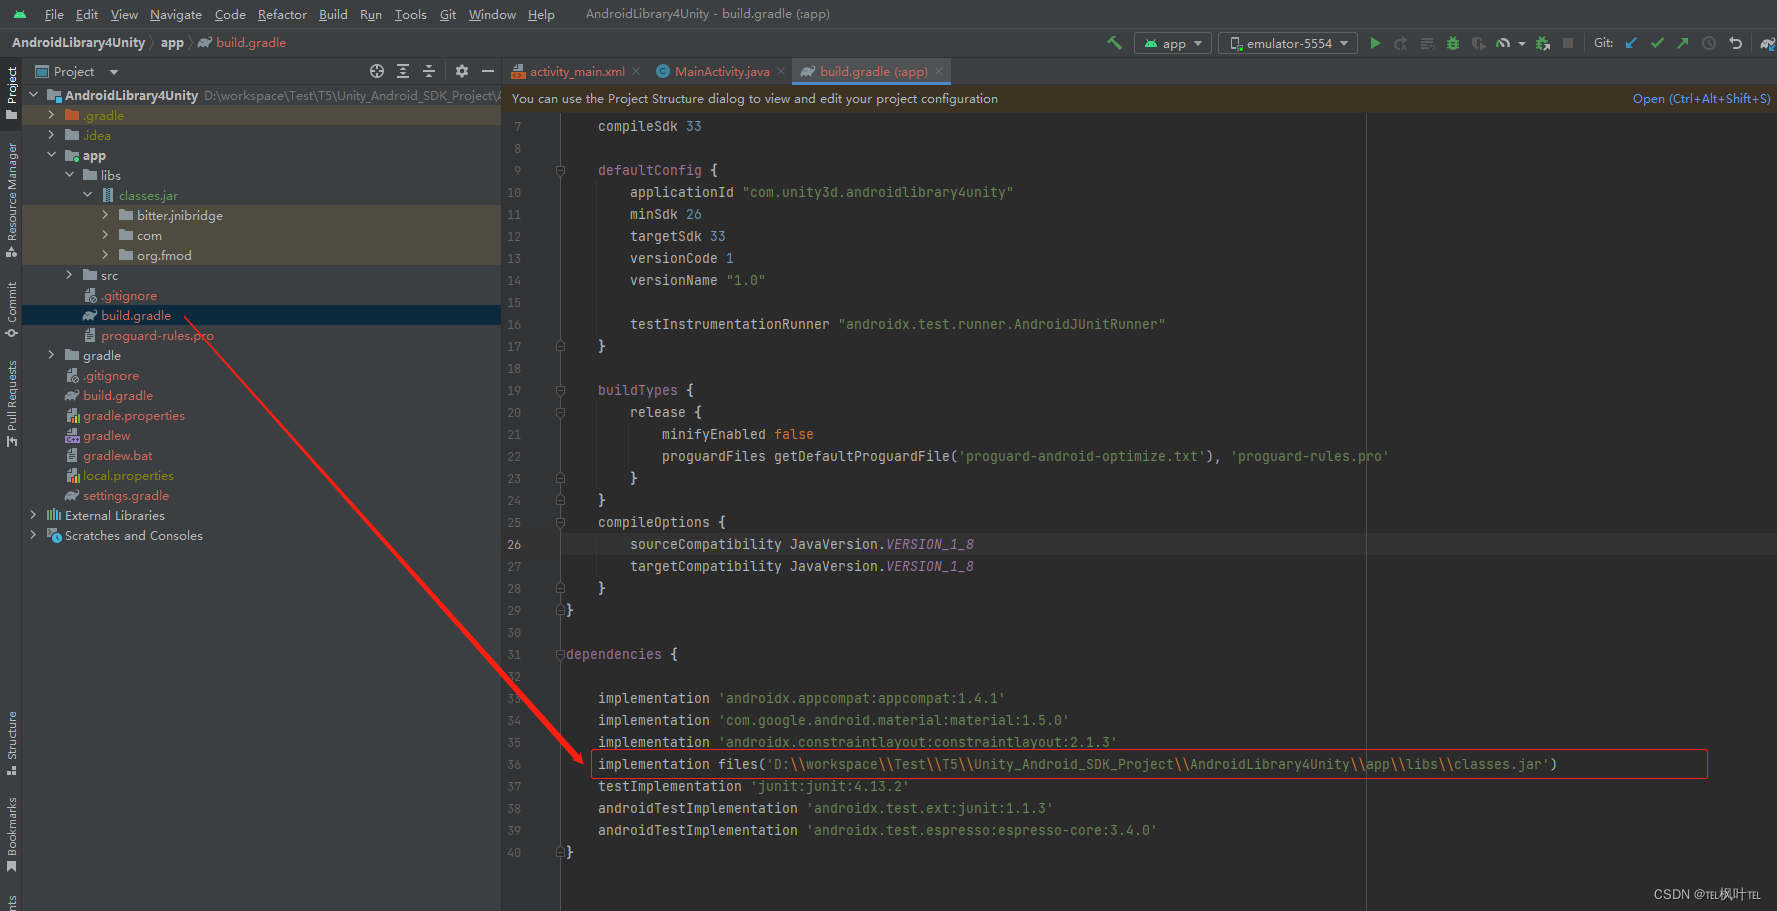The image size is (1777, 911).
Task: Click Select Opened File target icon
Action: point(377,71)
